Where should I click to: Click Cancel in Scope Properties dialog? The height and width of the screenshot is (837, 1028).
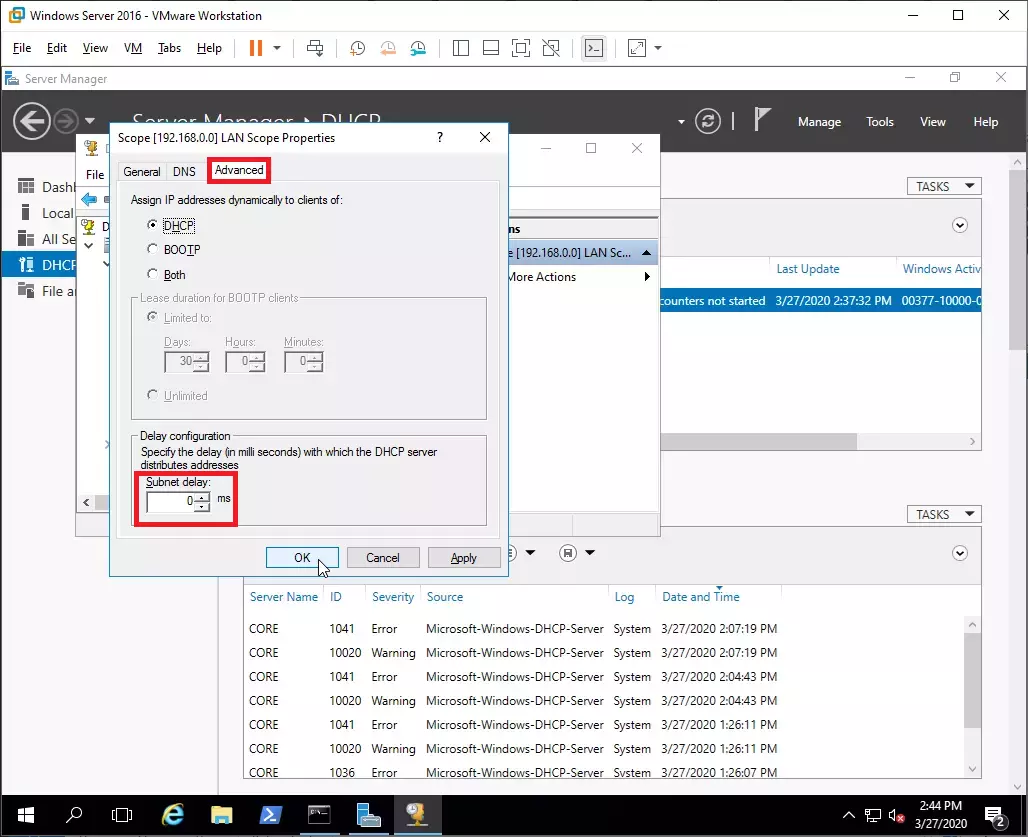(x=383, y=558)
